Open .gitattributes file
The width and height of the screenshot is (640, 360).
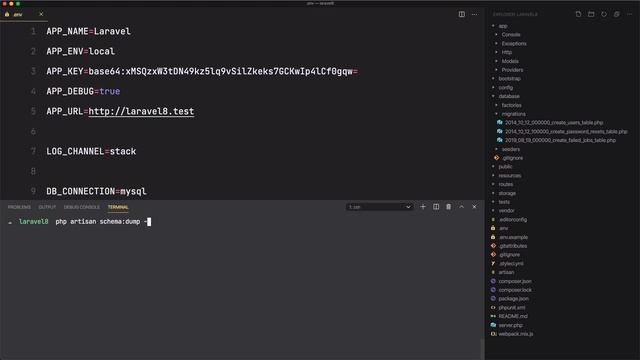click(513, 246)
